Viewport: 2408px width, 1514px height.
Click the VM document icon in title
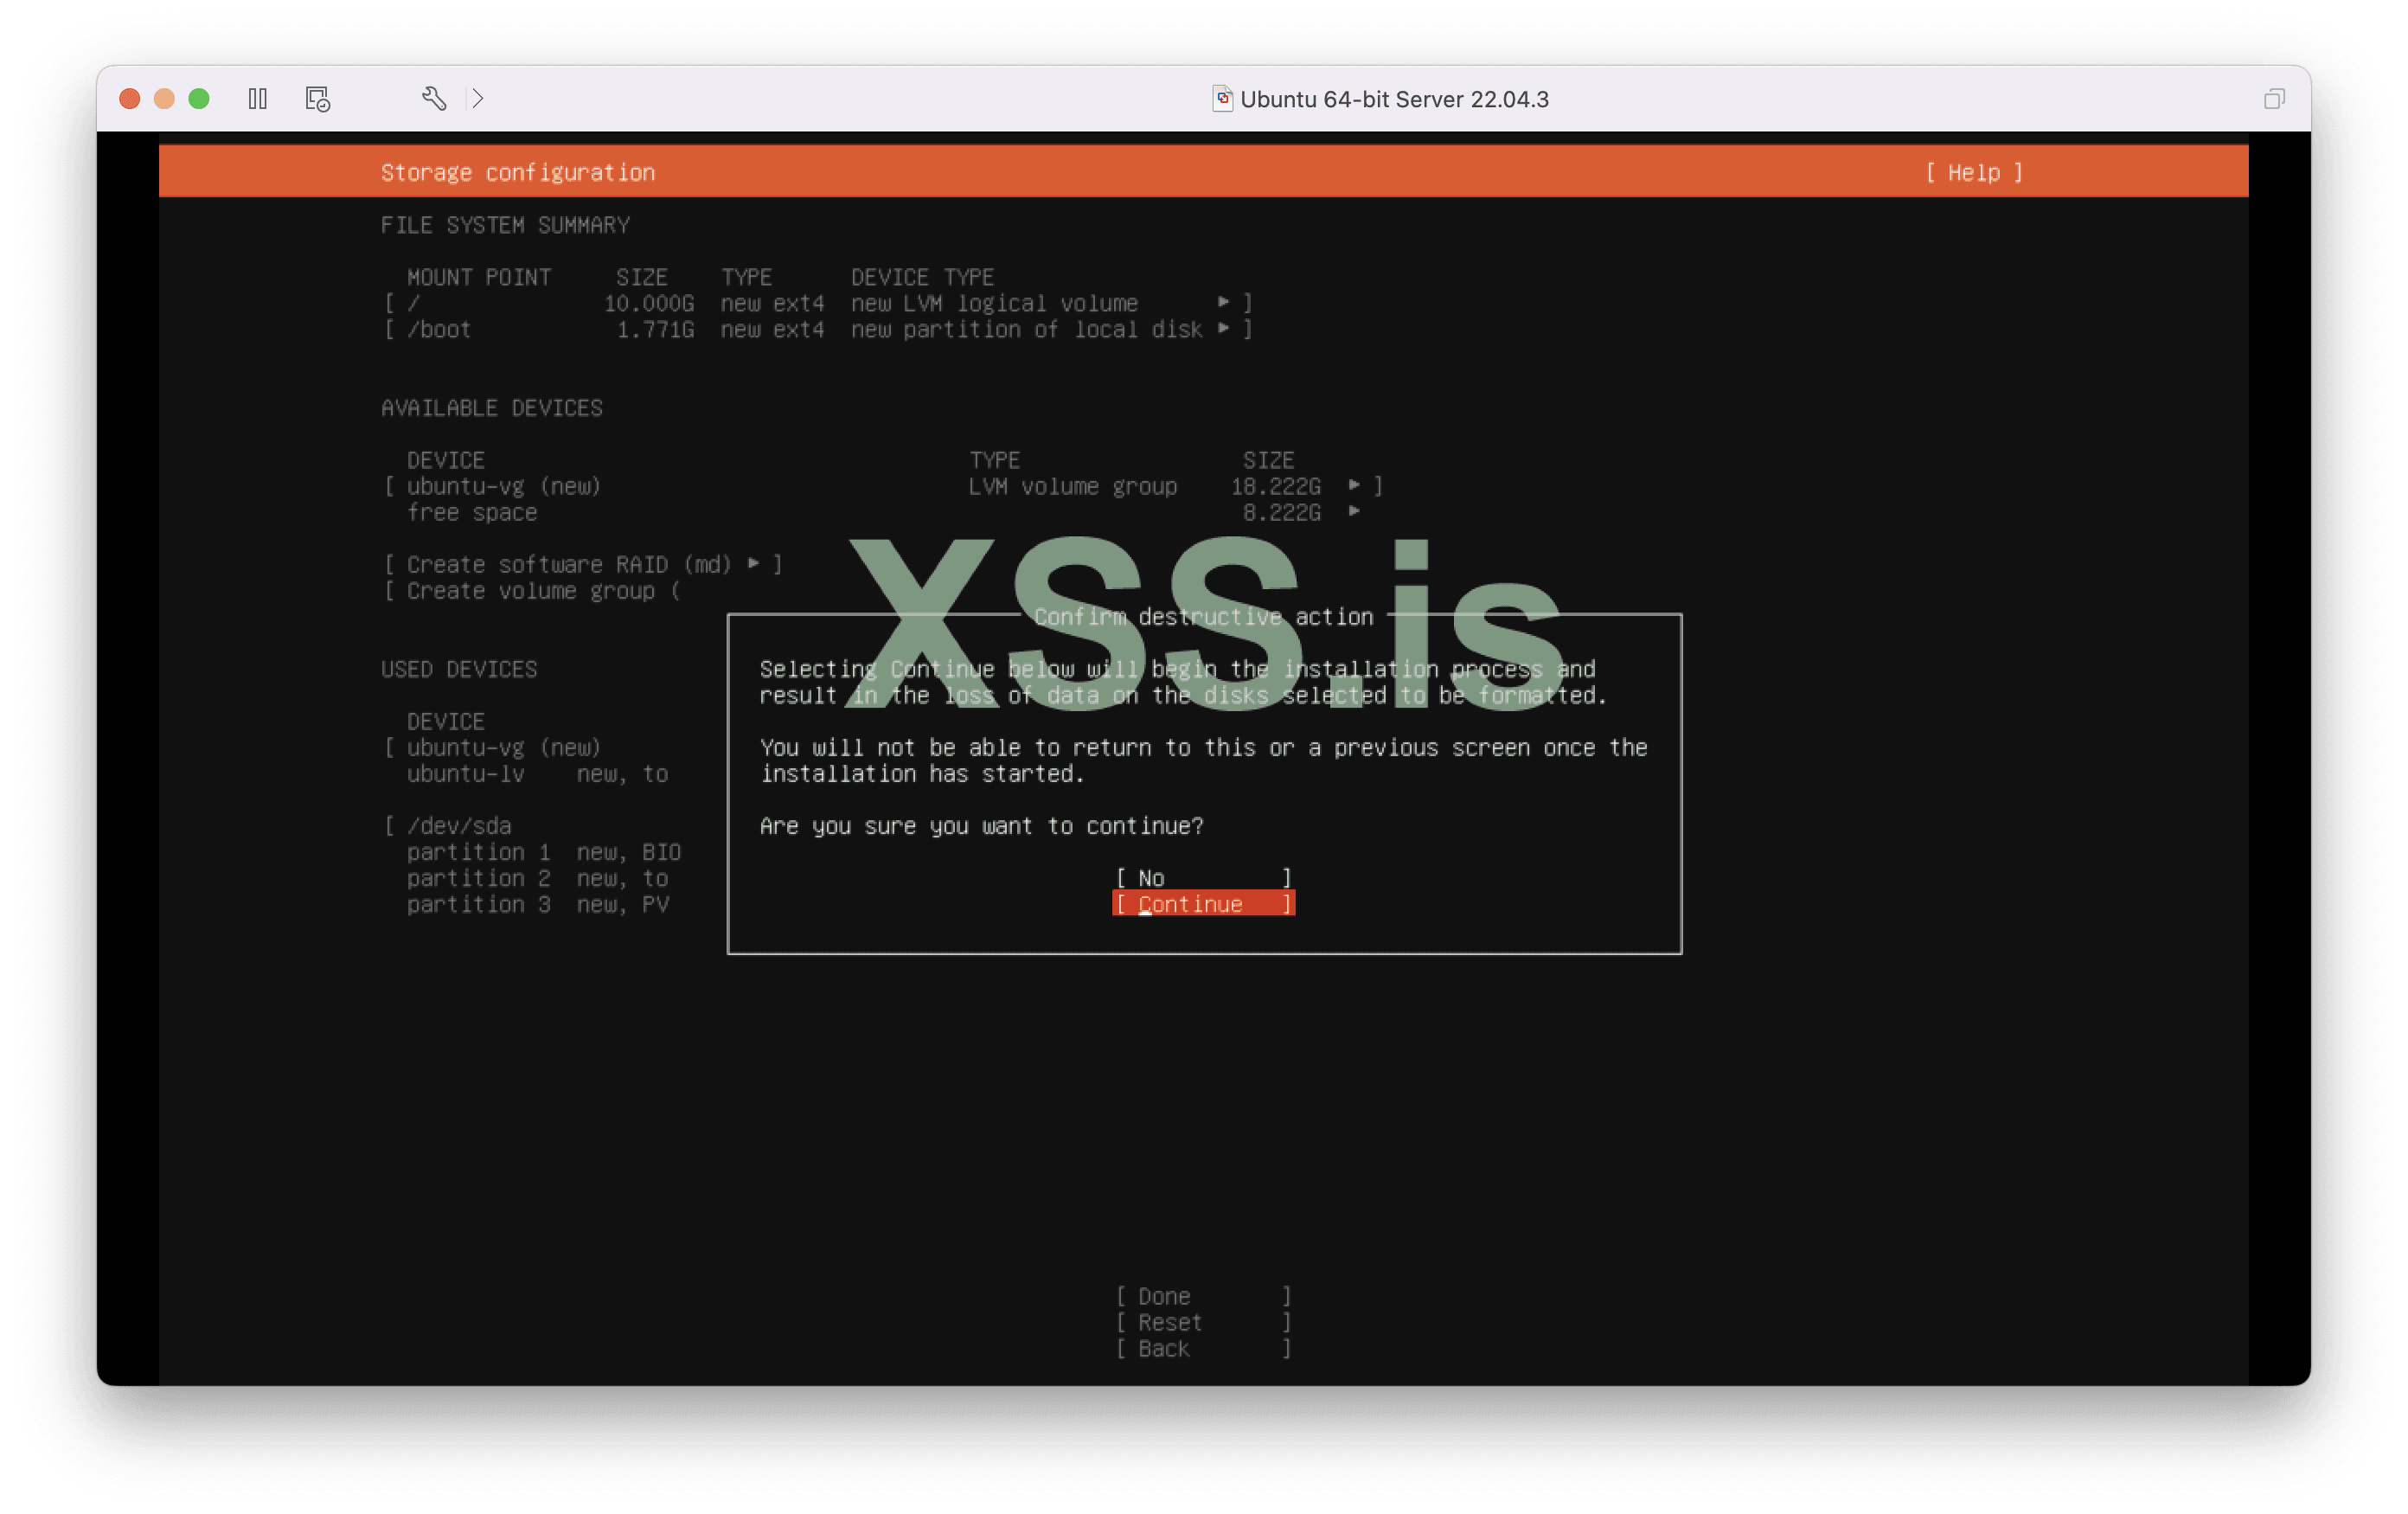[x=1222, y=99]
